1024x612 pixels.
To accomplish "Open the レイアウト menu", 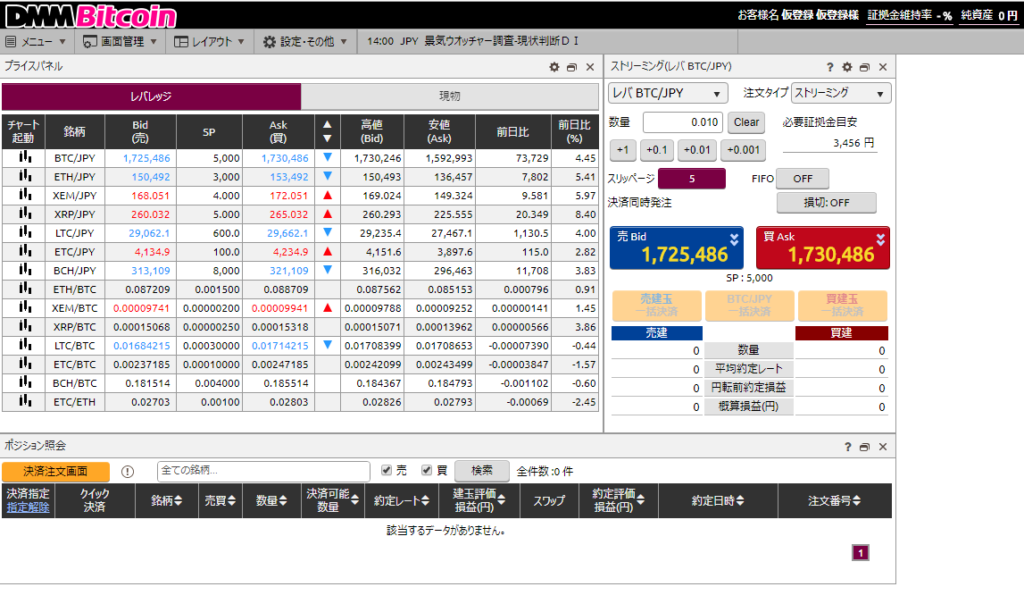I will point(209,42).
